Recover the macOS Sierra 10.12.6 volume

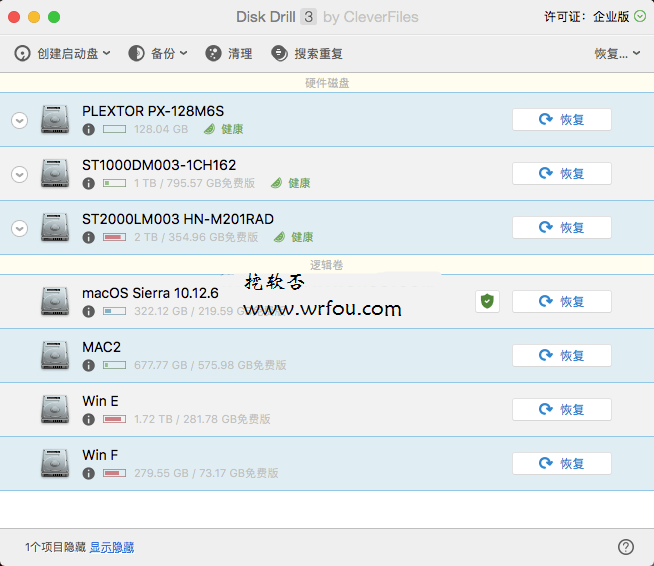click(x=562, y=302)
